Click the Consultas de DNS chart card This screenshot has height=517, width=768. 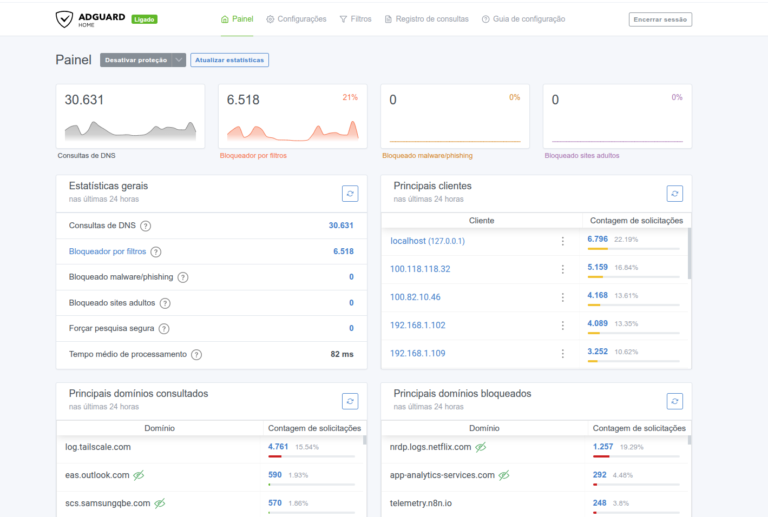tap(130, 117)
